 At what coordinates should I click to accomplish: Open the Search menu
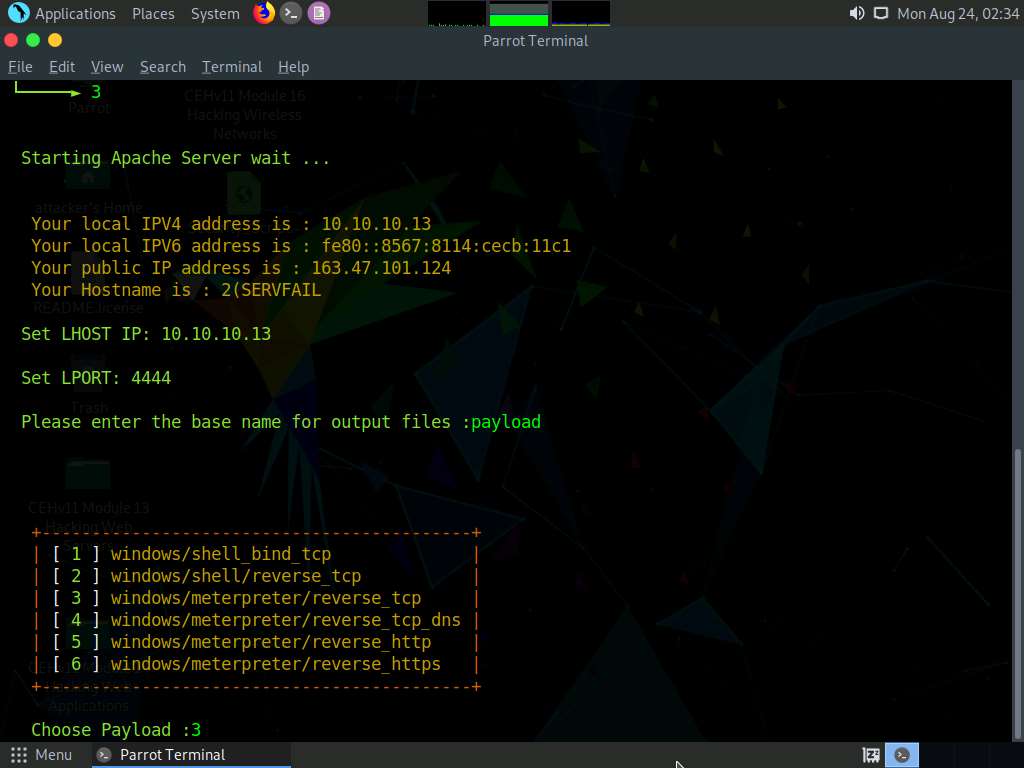(163, 67)
